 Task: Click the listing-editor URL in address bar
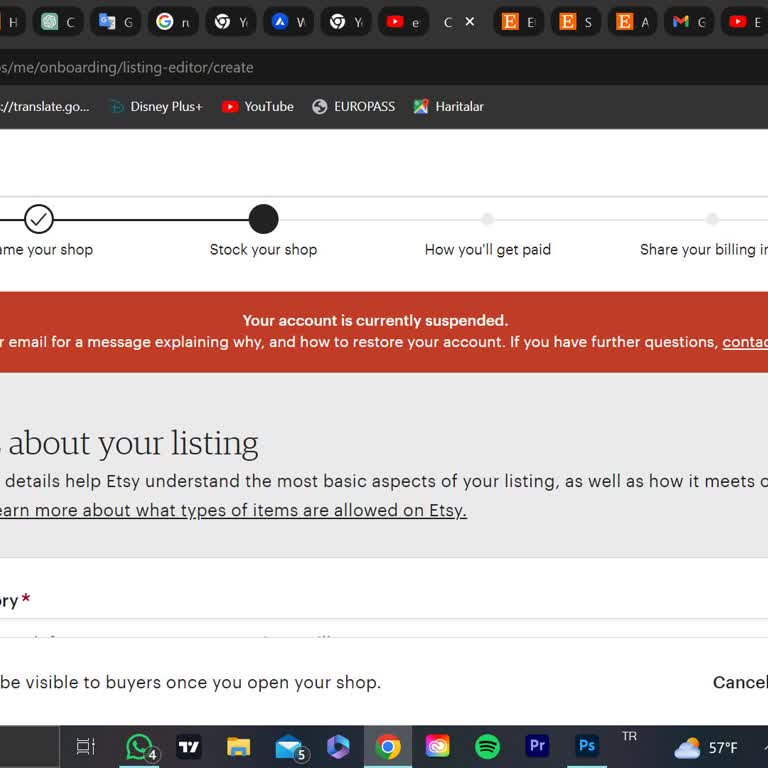click(126, 67)
